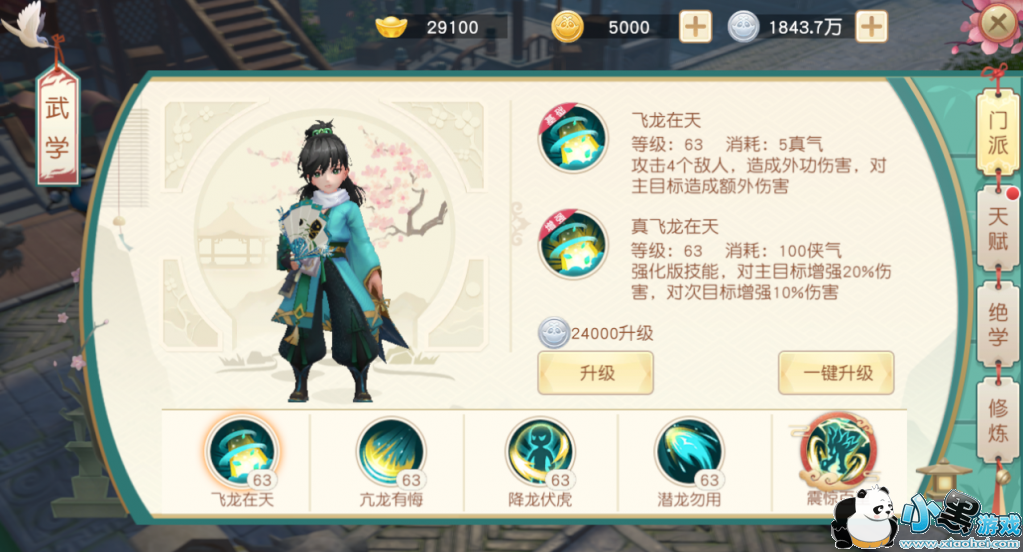Add gold coins with plus button
Viewport: 1023px width, 552px height.
pos(695,27)
